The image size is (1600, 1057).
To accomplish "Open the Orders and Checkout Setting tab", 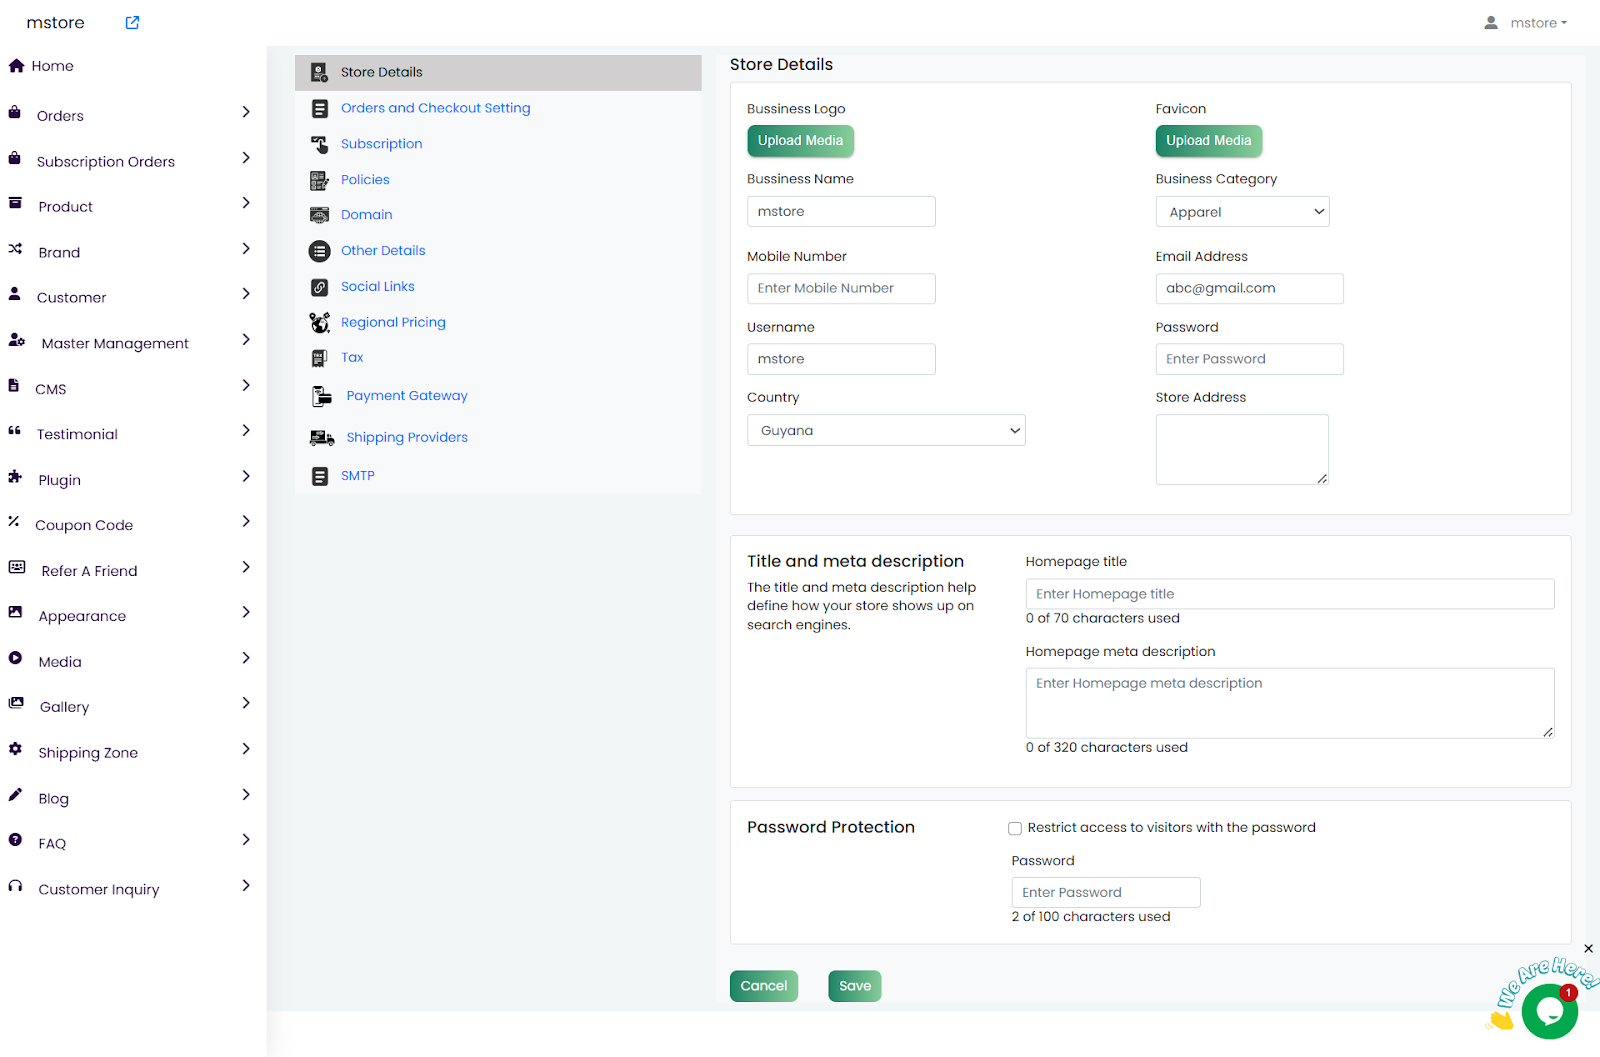I will tap(435, 108).
